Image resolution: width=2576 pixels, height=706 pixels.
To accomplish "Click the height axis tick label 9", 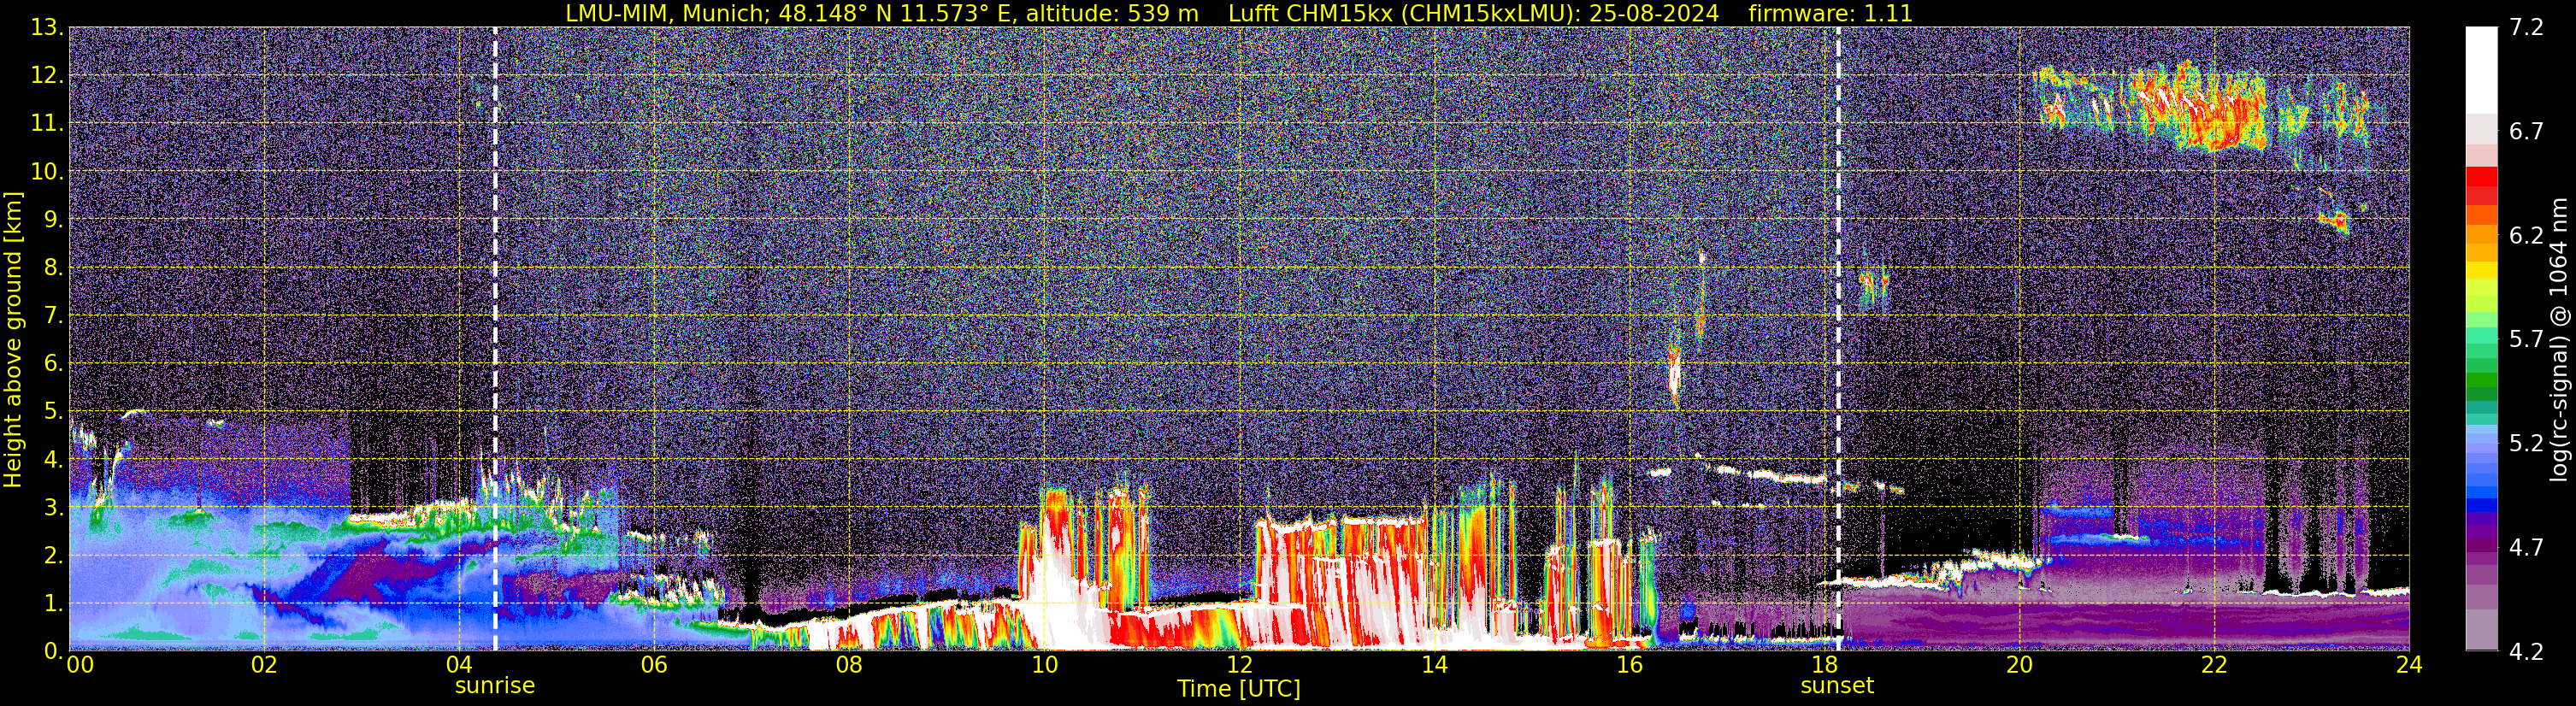I will coord(53,220).
